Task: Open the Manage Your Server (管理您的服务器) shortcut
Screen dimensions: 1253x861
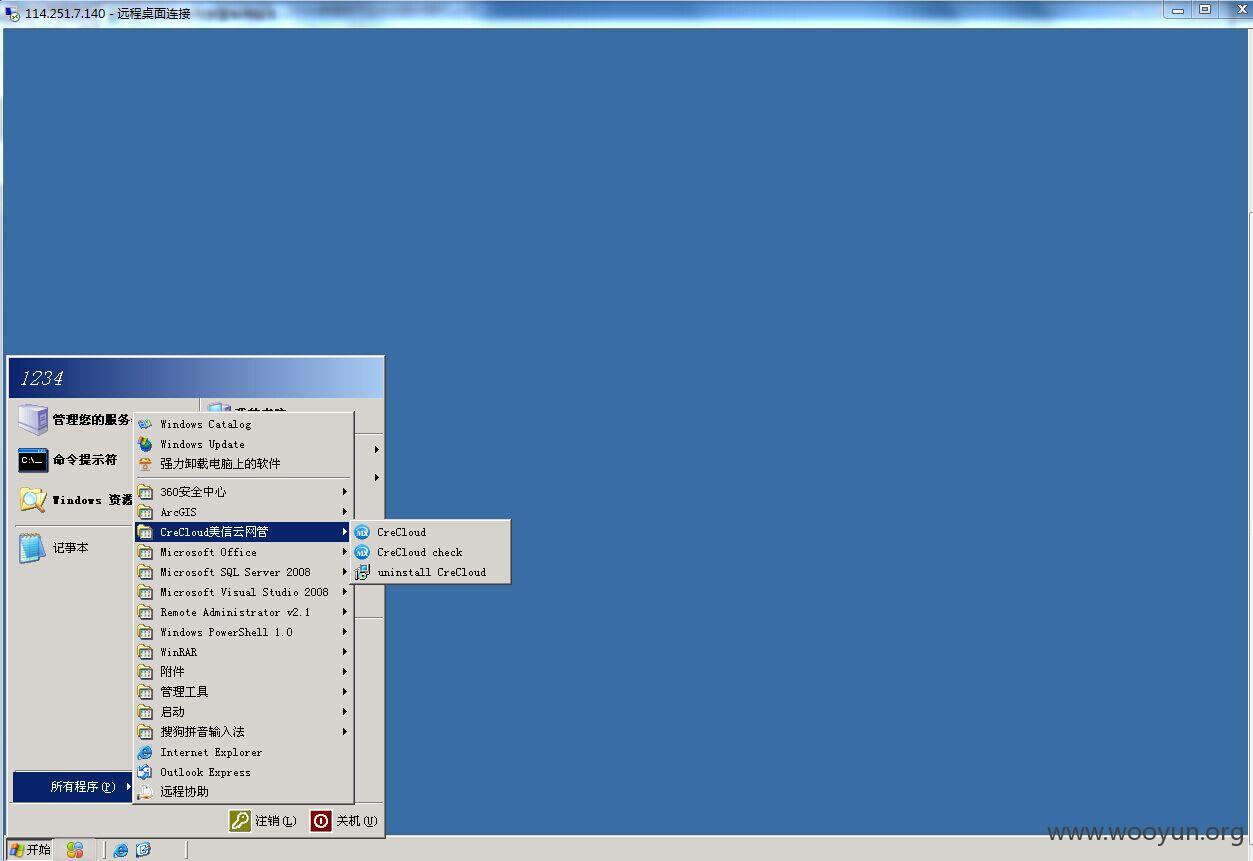Action: [x=74, y=420]
